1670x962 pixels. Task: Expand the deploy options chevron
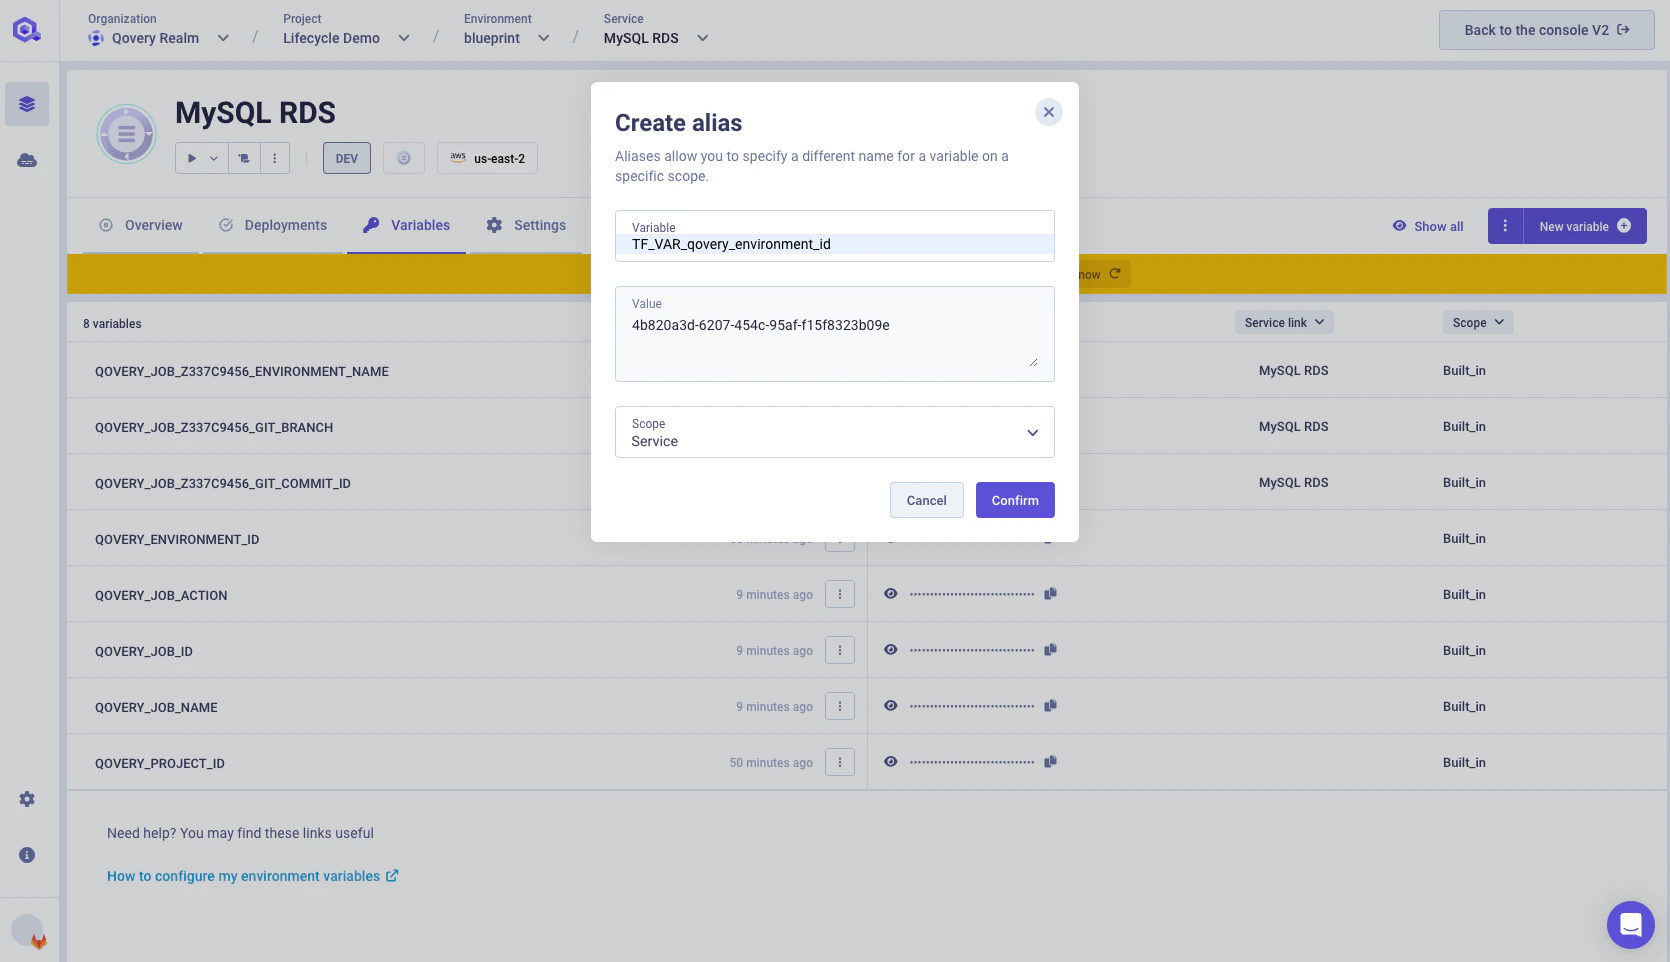[x=214, y=158]
